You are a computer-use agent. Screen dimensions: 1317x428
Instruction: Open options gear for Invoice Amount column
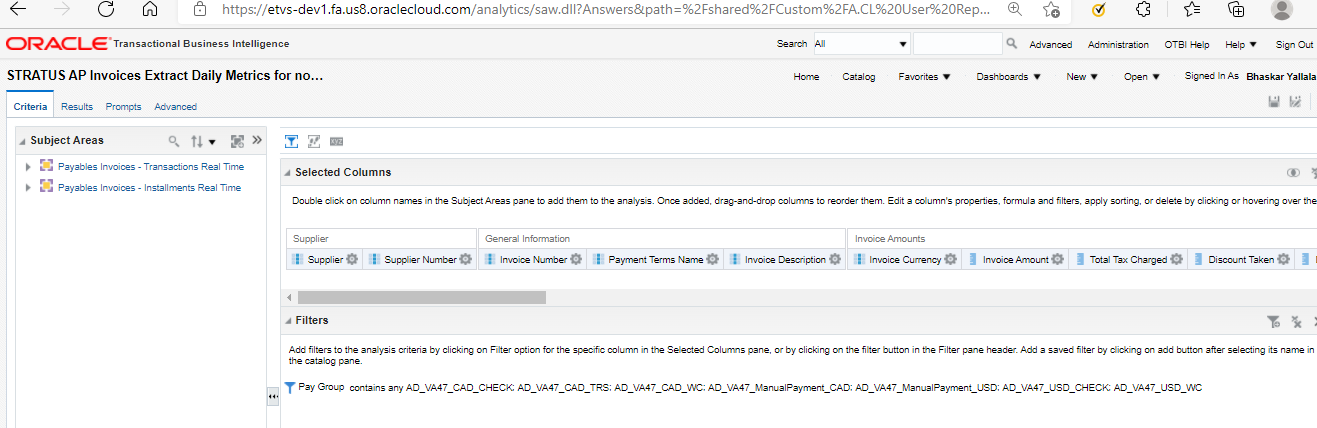1058,259
